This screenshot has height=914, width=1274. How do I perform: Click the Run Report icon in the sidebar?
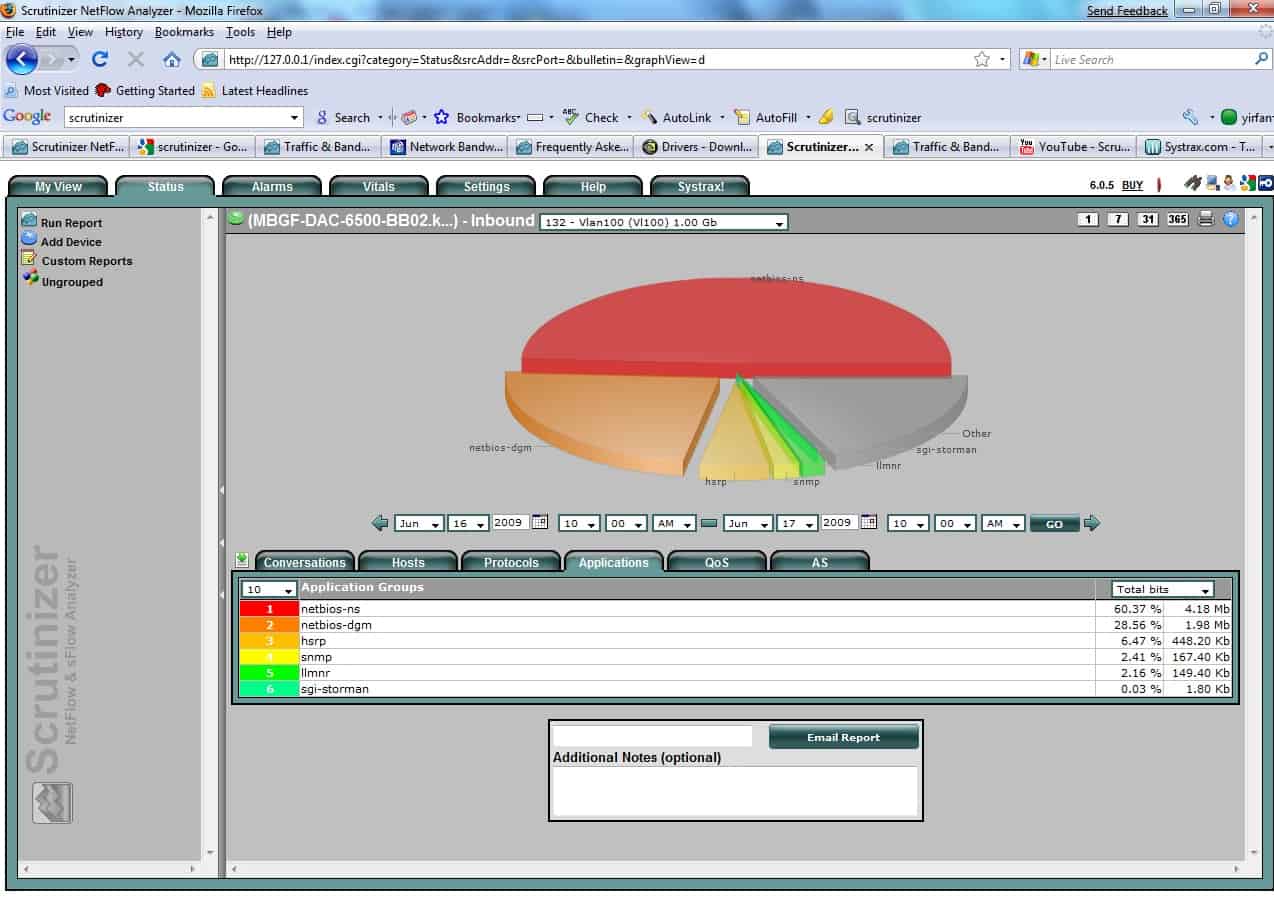pyautogui.click(x=30, y=222)
